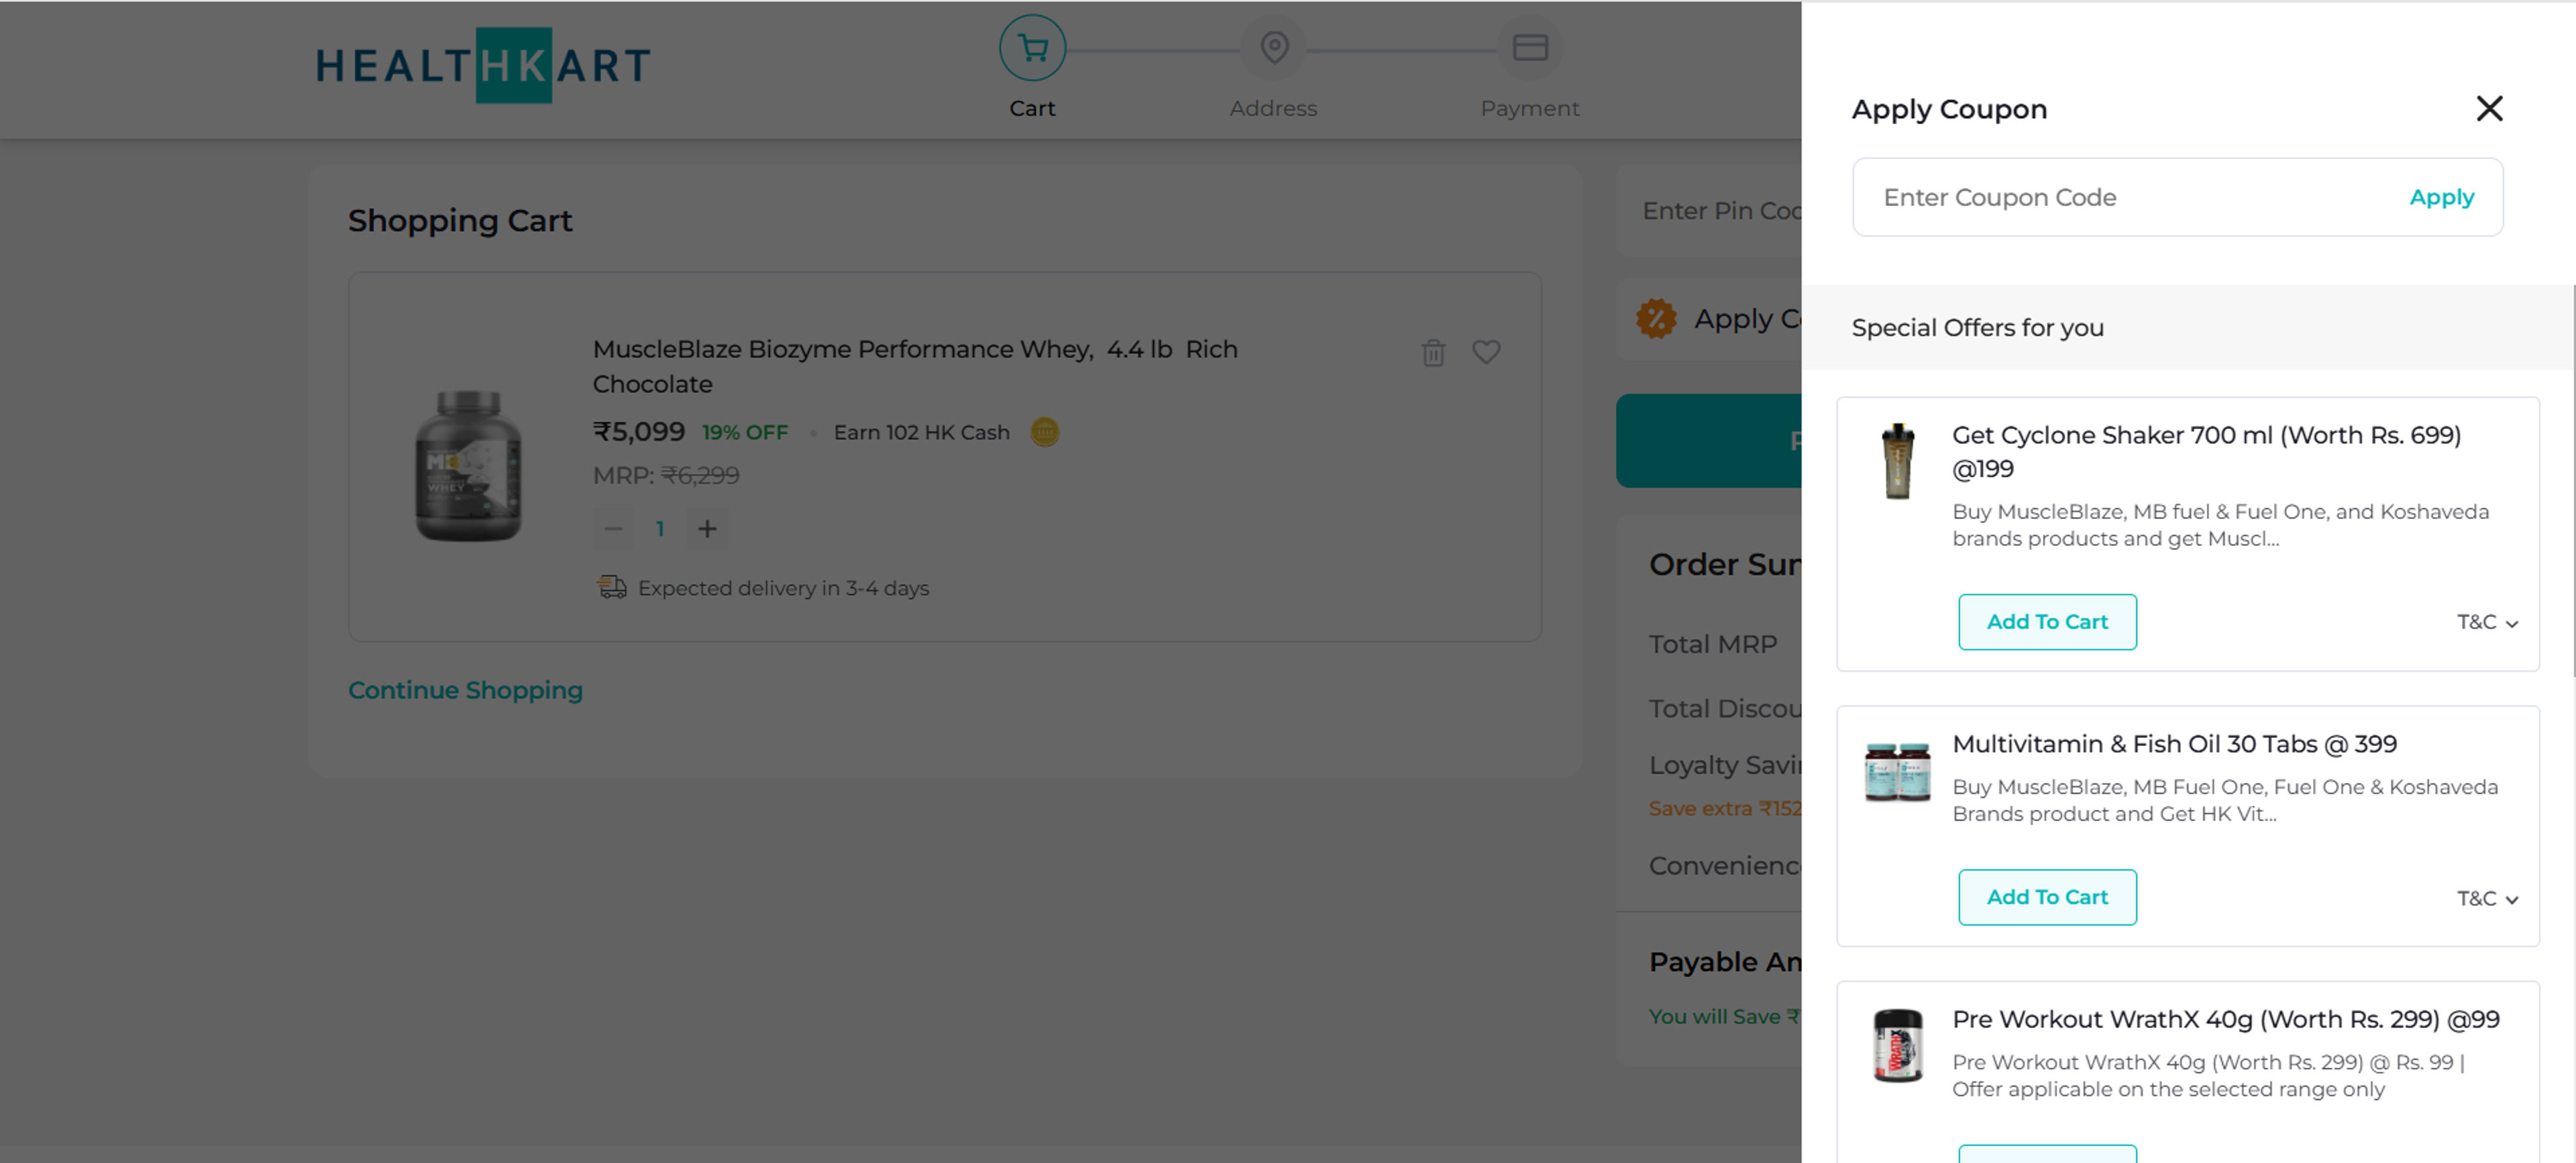
Task: Increase Biozyme Whey quantity with plus
Action: 706,528
